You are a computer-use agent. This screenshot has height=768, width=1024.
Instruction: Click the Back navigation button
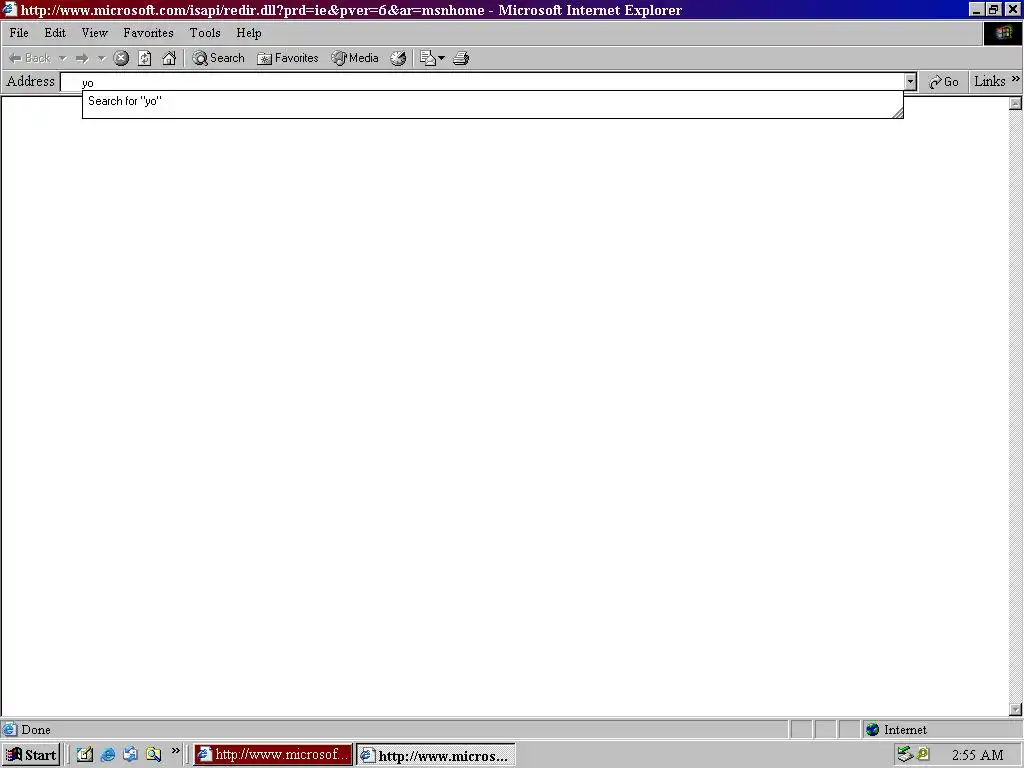[29, 58]
